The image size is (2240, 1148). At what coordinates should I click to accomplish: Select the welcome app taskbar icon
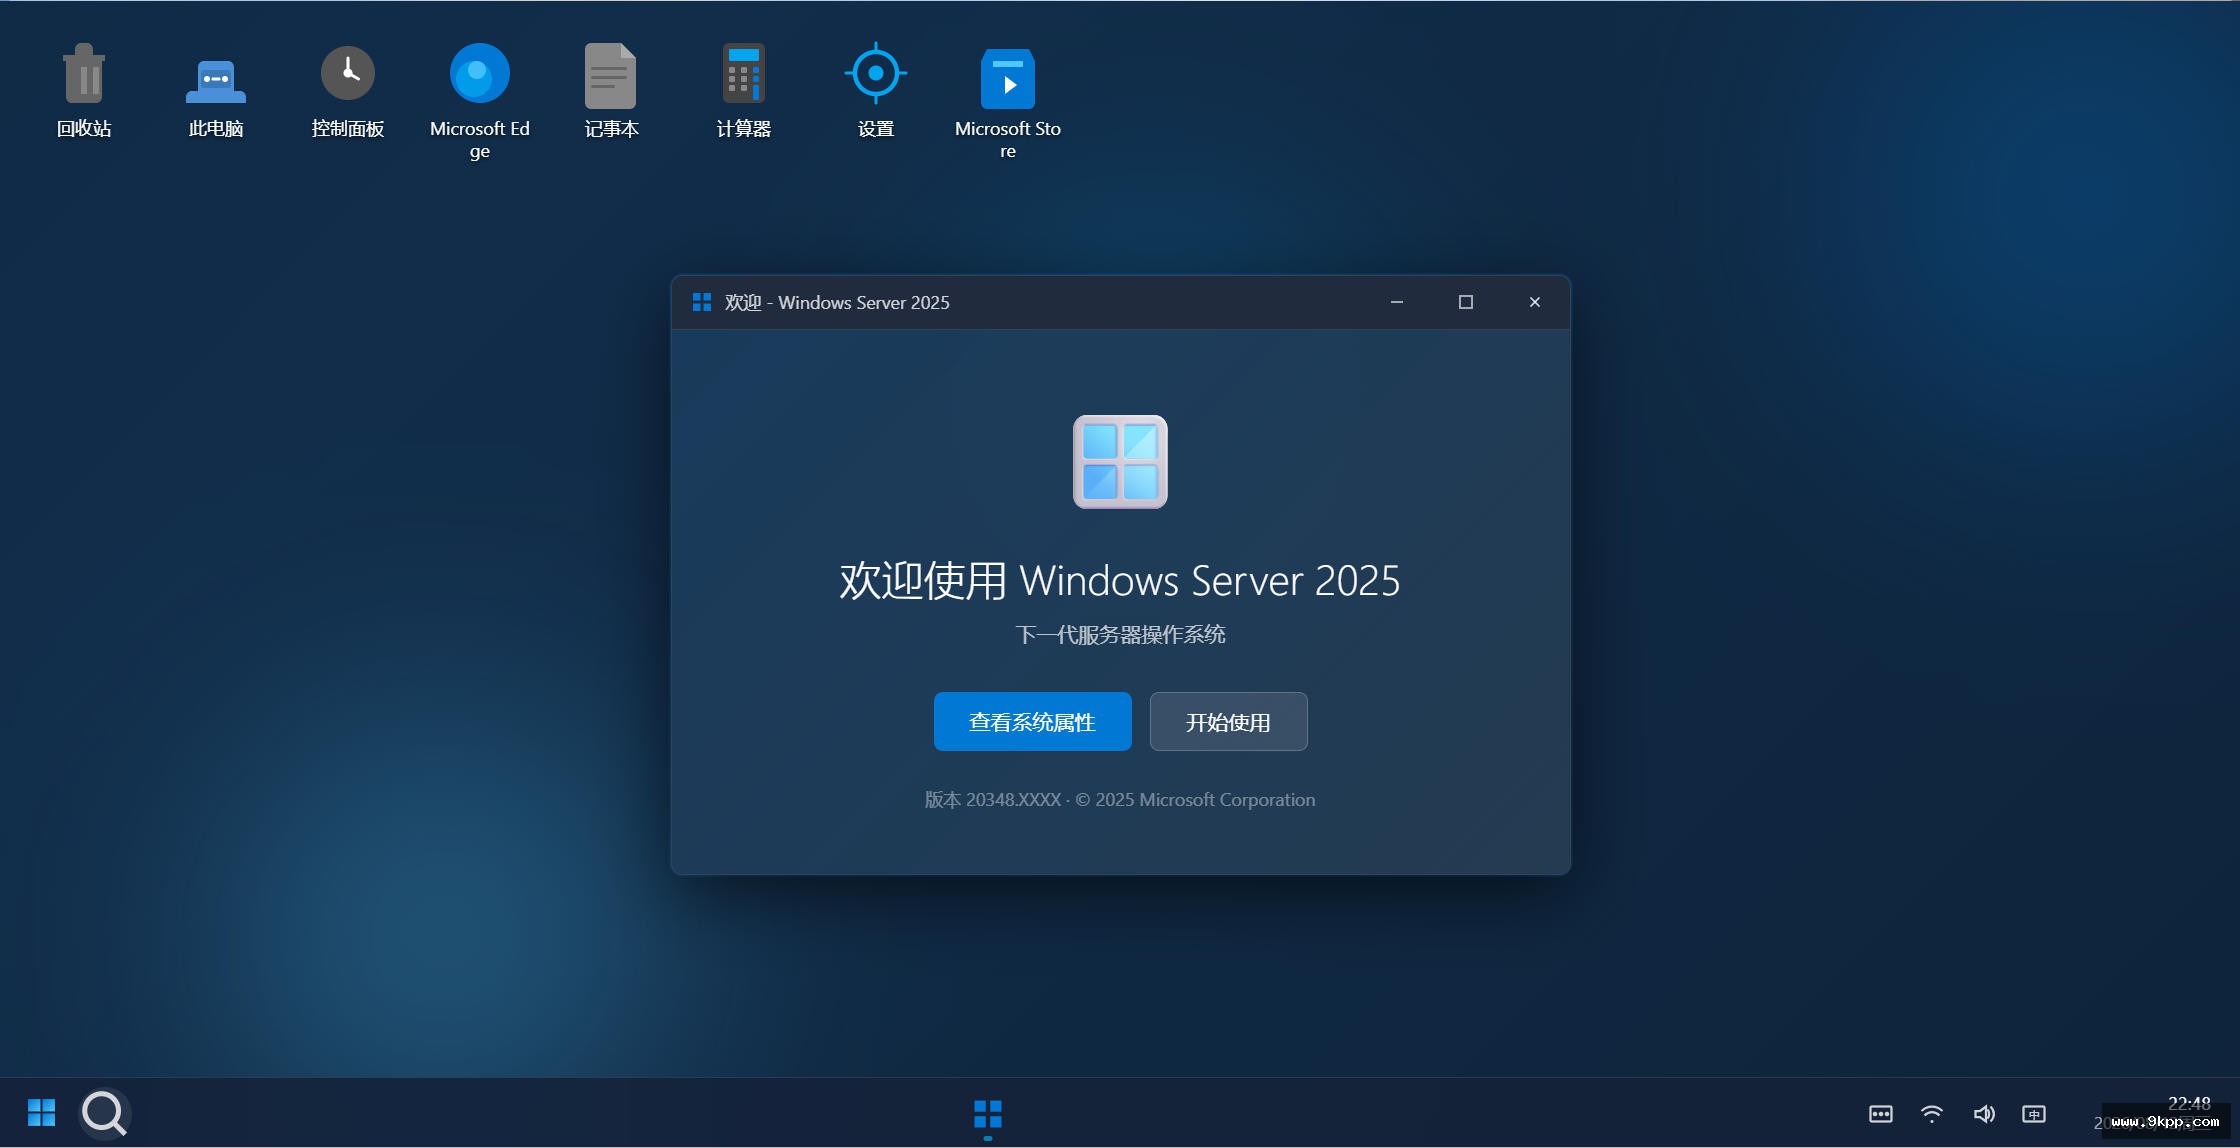click(x=988, y=1113)
